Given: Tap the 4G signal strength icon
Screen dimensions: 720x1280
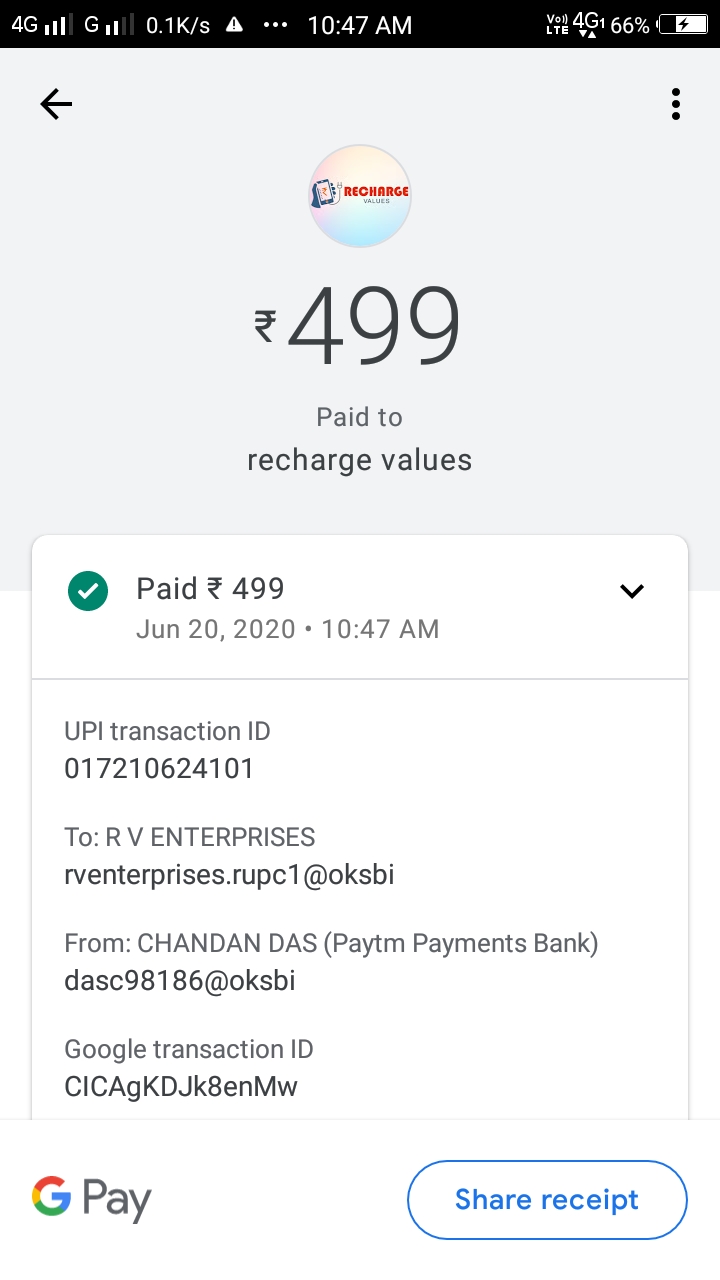Looking at the screenshot, I should 40,25.
